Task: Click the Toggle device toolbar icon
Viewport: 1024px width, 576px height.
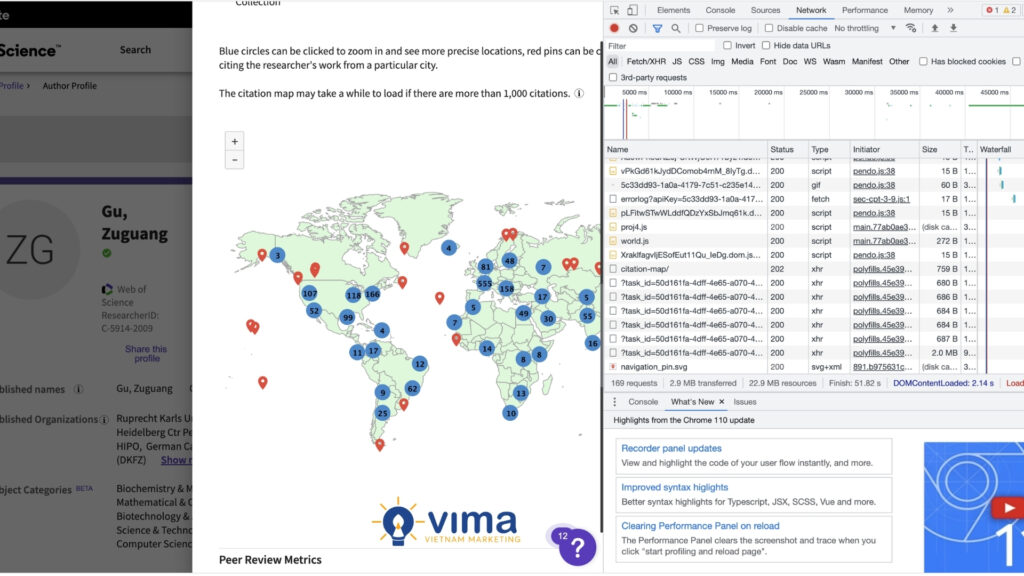Action: coord(632,10)
